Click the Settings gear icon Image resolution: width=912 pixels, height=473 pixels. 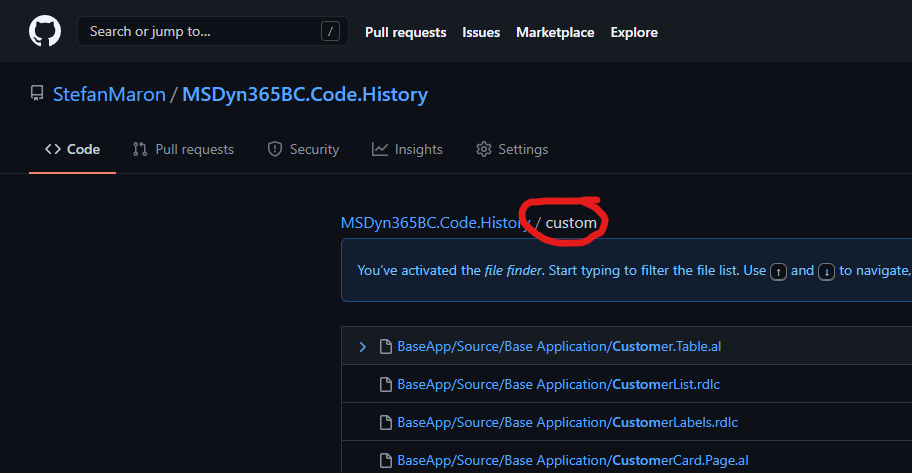tap(484, 149)
